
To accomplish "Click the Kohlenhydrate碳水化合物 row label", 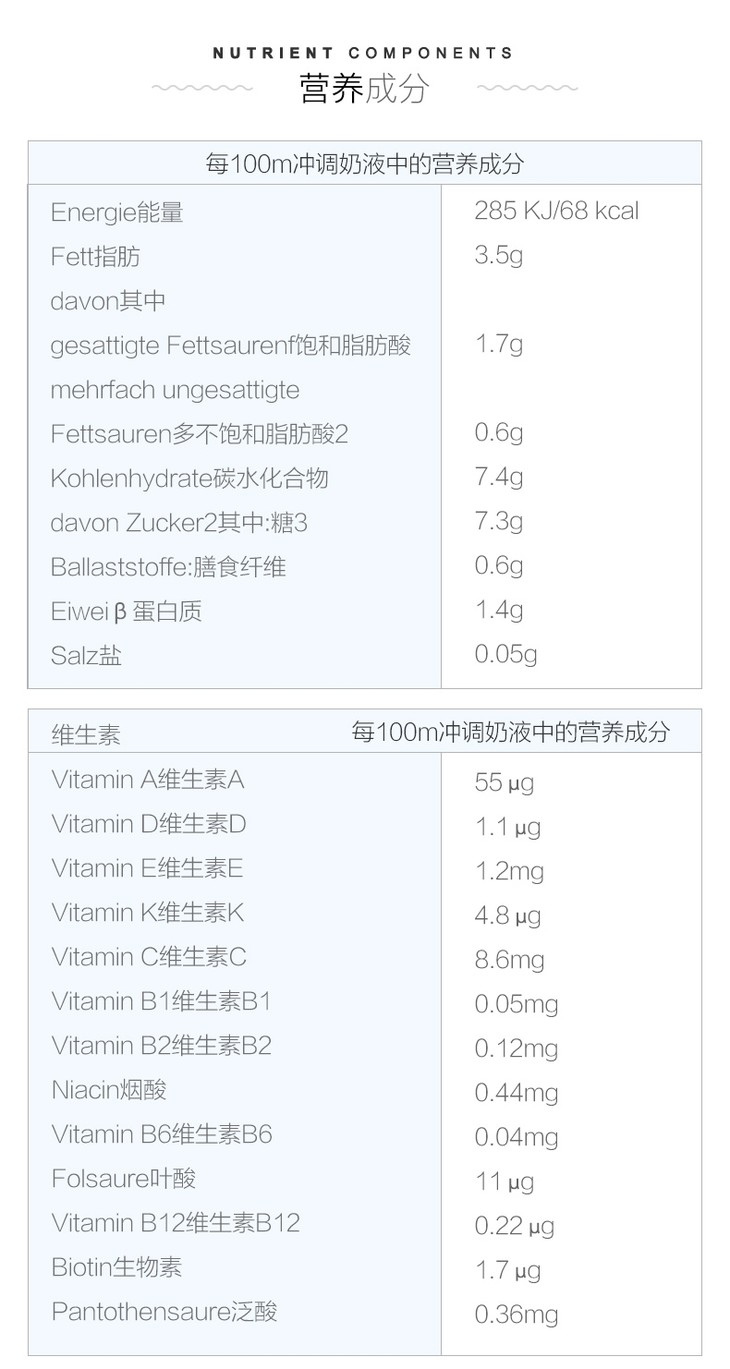I will pos(189,478).
